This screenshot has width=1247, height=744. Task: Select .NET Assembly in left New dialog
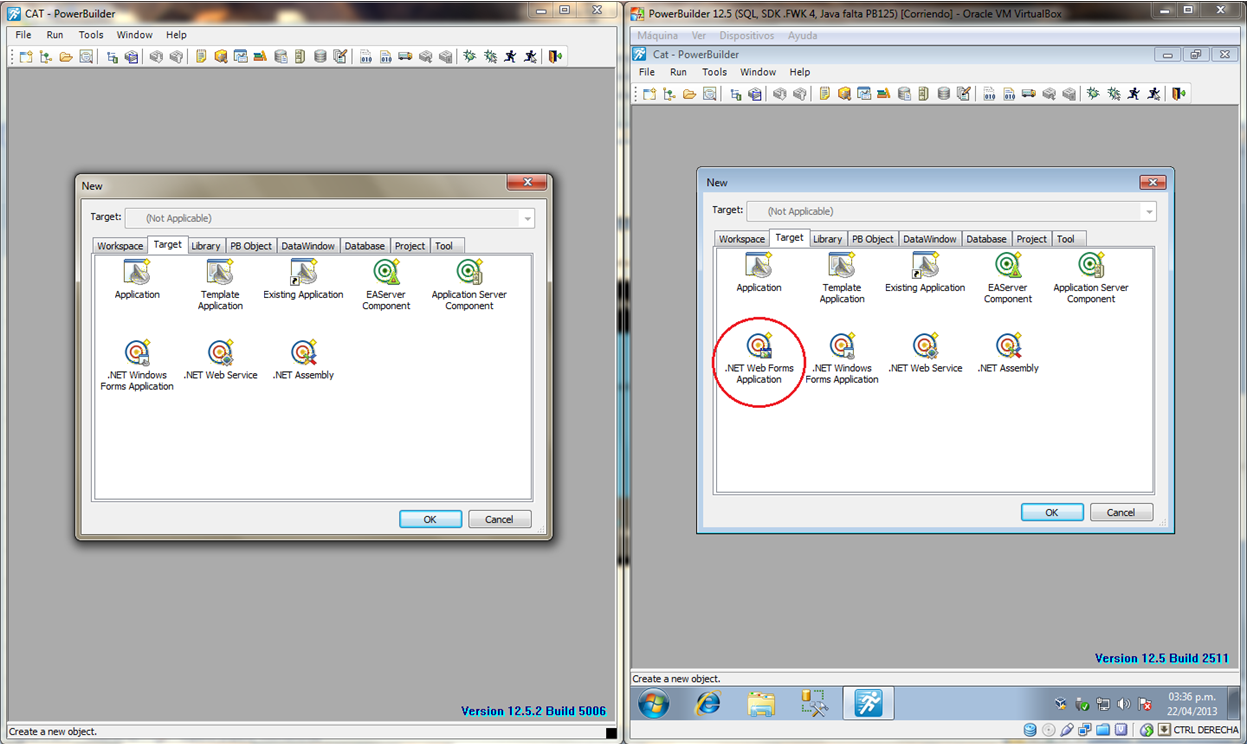303,361
